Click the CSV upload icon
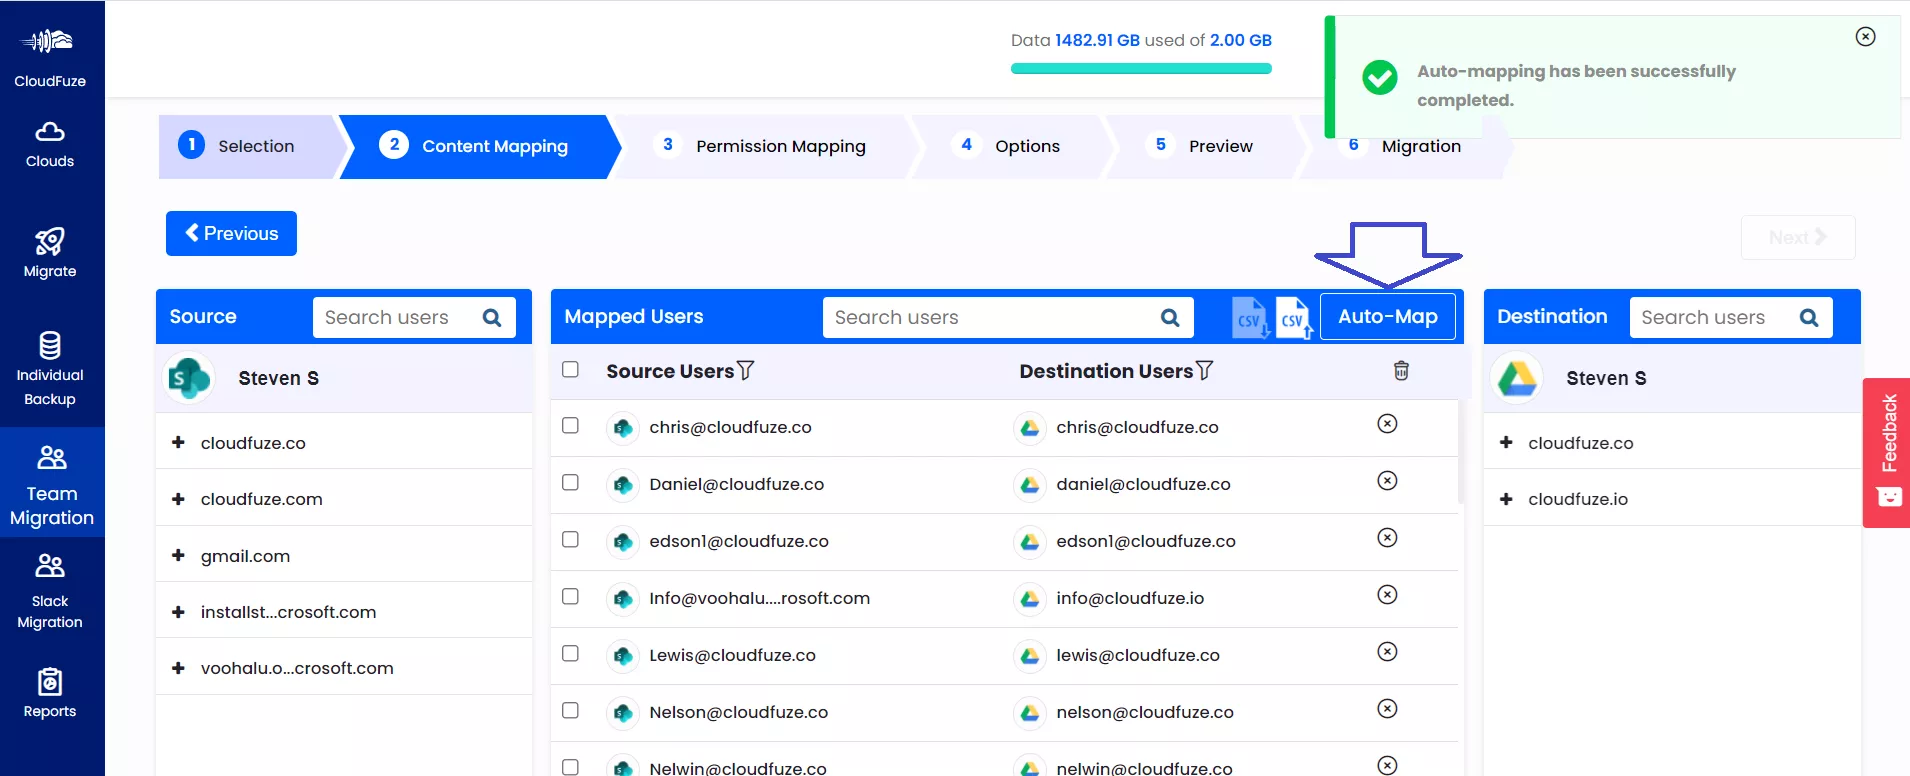 click(1294, 318)
